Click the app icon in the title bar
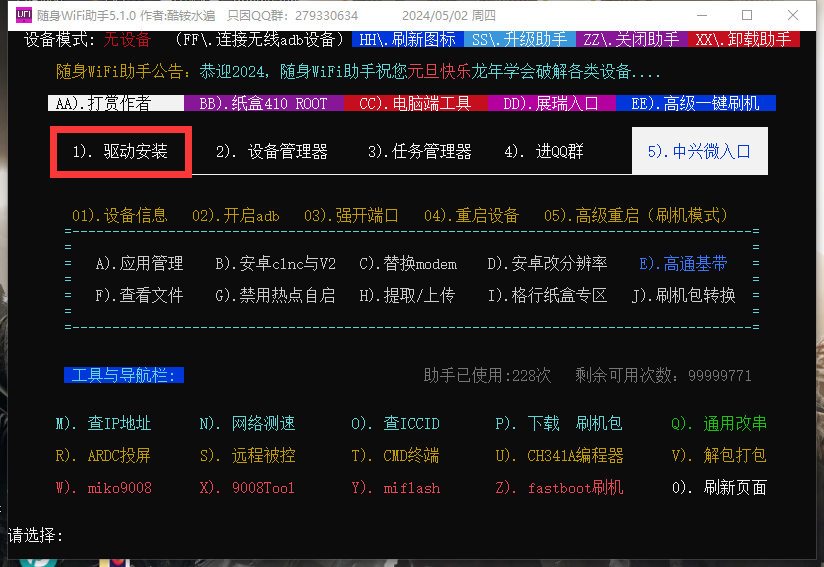 click(x=23, y=15)
